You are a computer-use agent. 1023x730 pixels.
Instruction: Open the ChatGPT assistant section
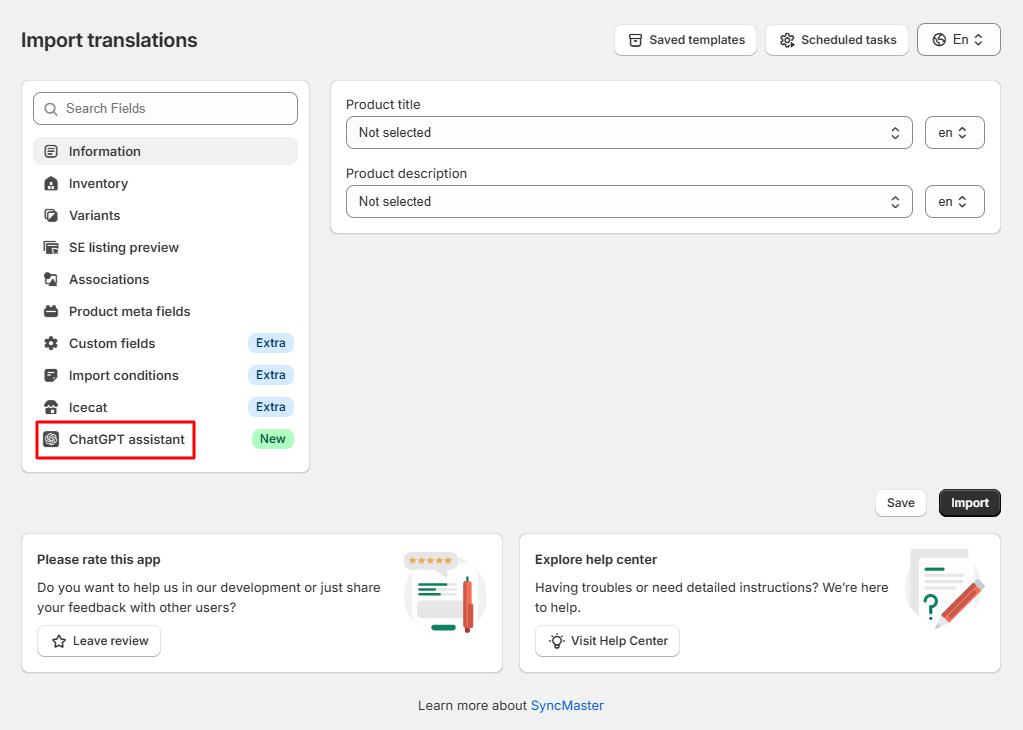click(x=166, y=439)
